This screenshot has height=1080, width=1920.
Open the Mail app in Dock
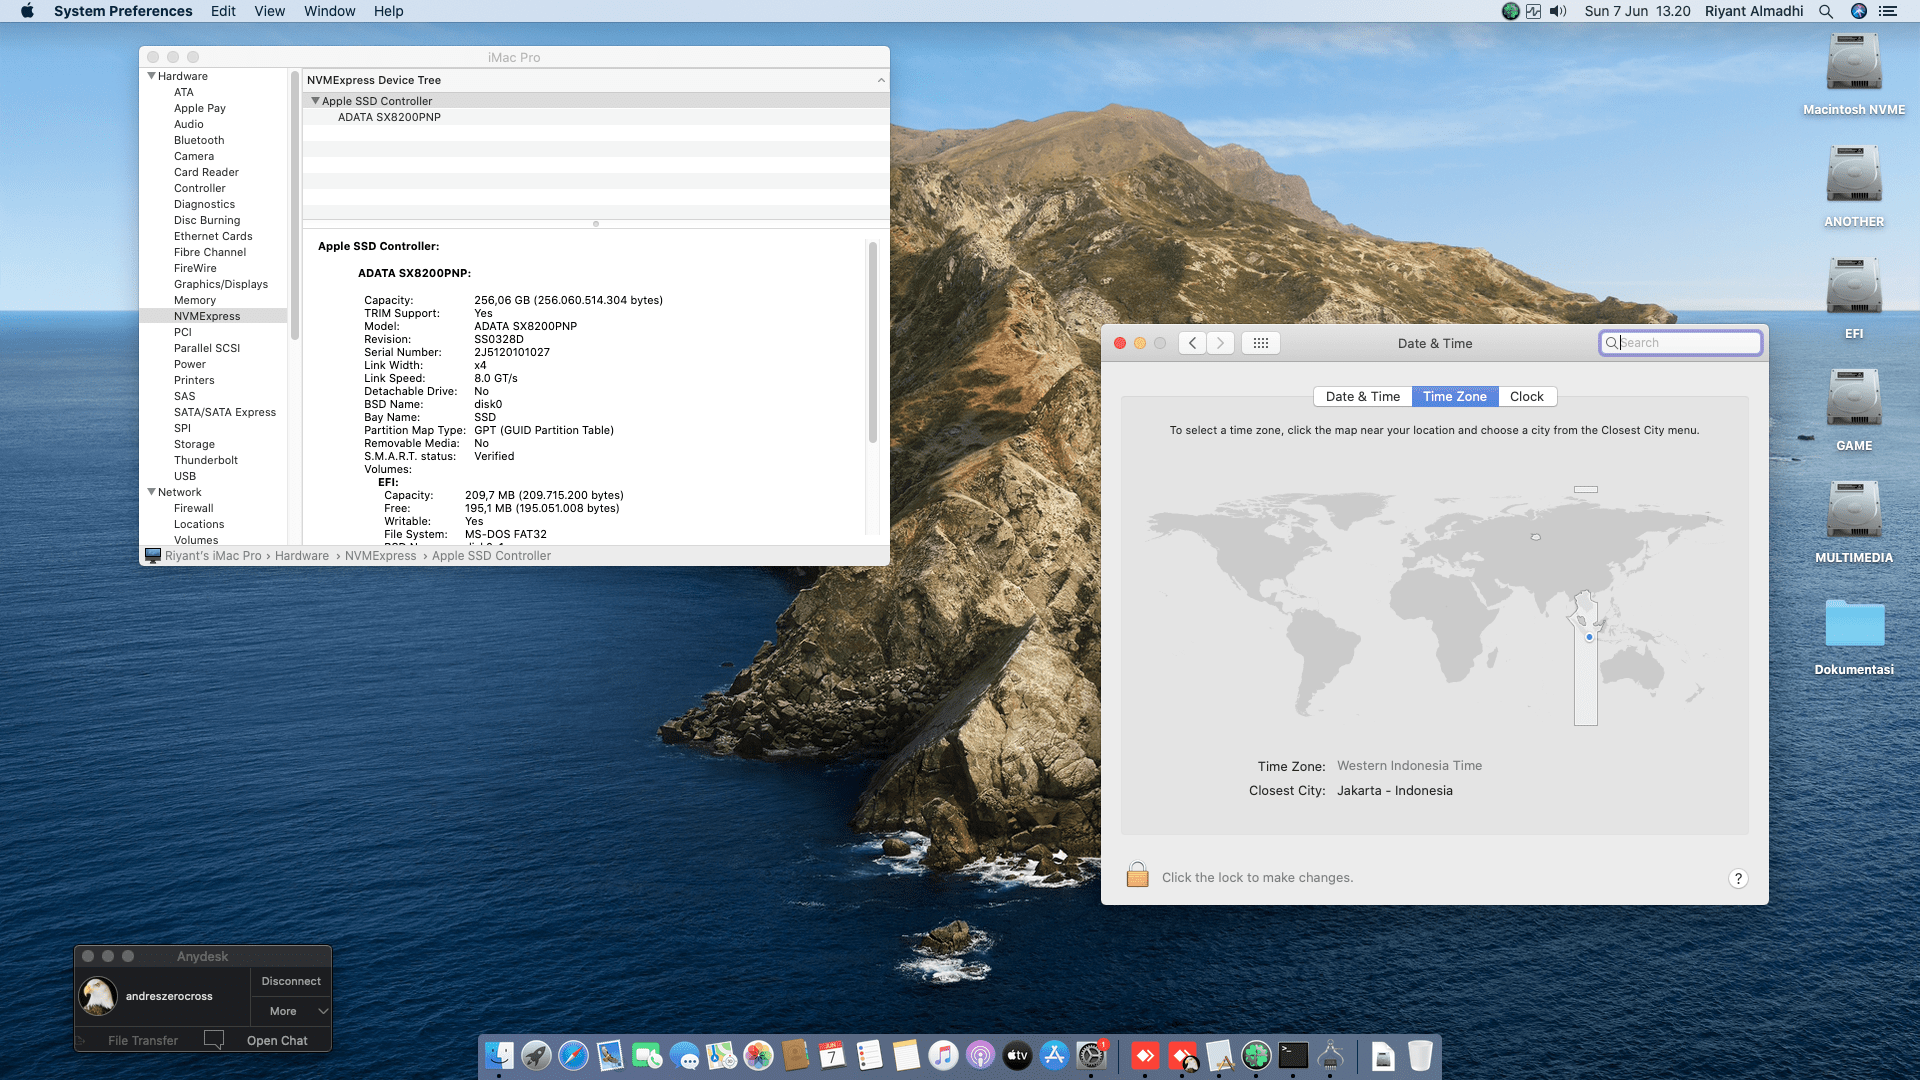click(610, 1055)
